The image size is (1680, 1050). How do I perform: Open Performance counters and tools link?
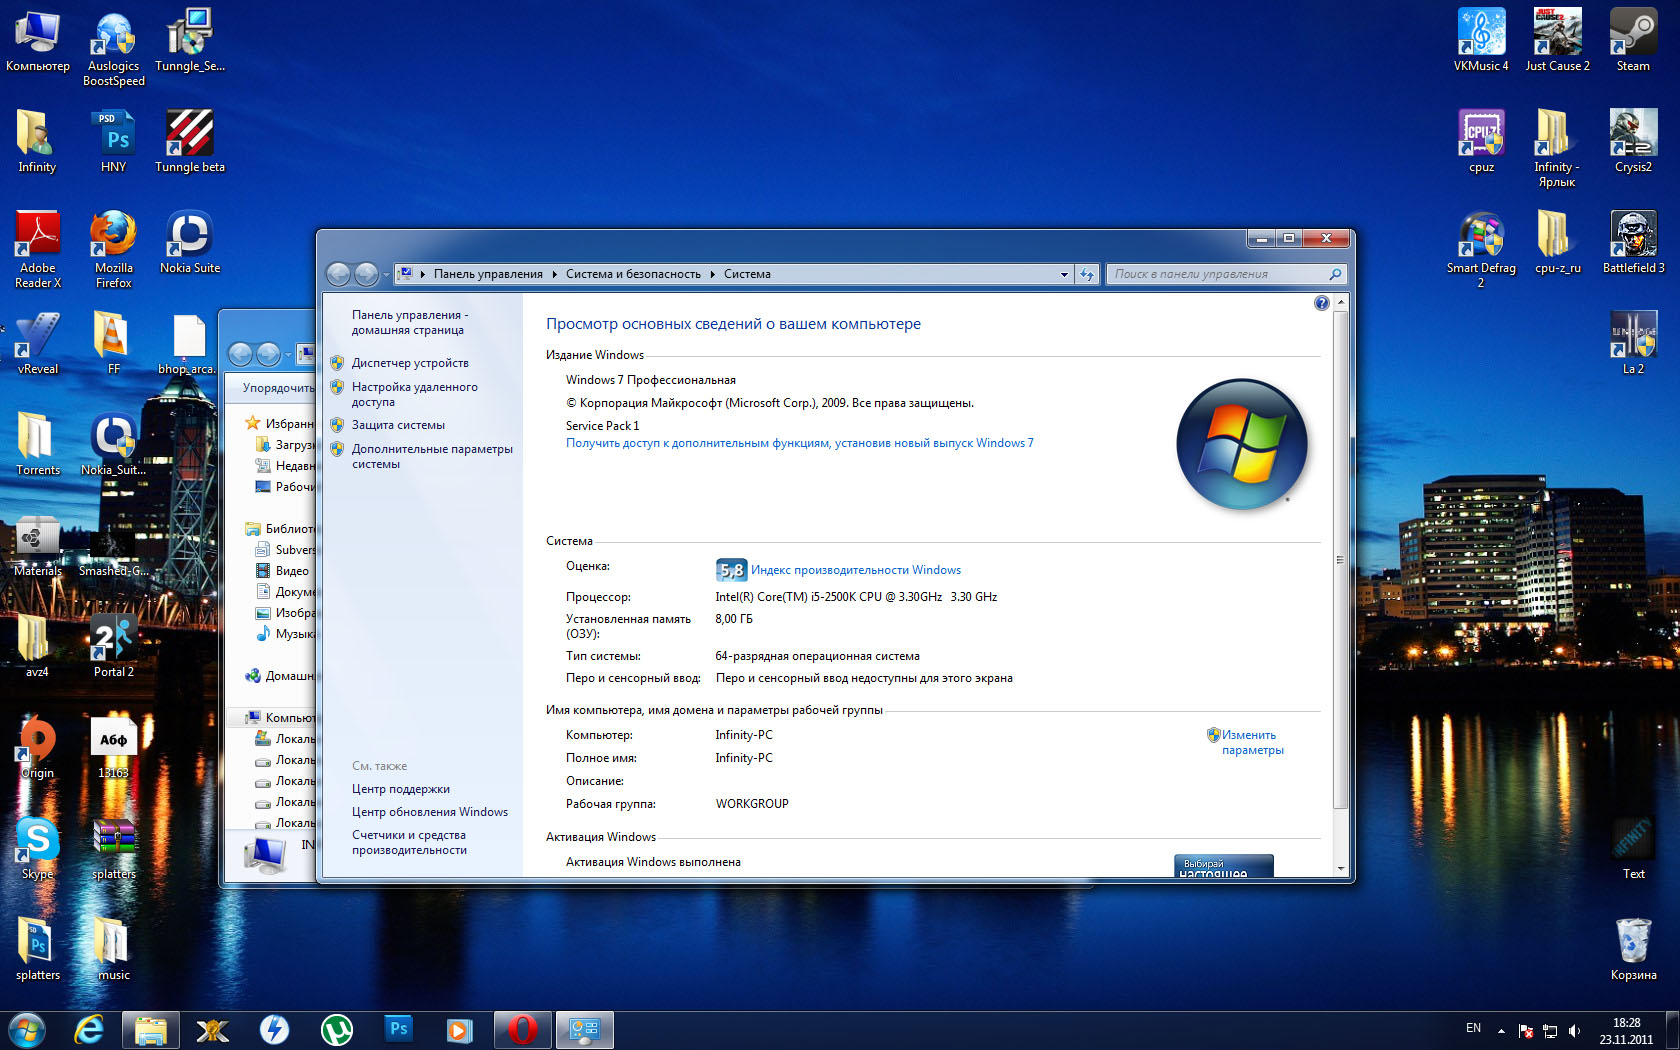pos(409,842)
